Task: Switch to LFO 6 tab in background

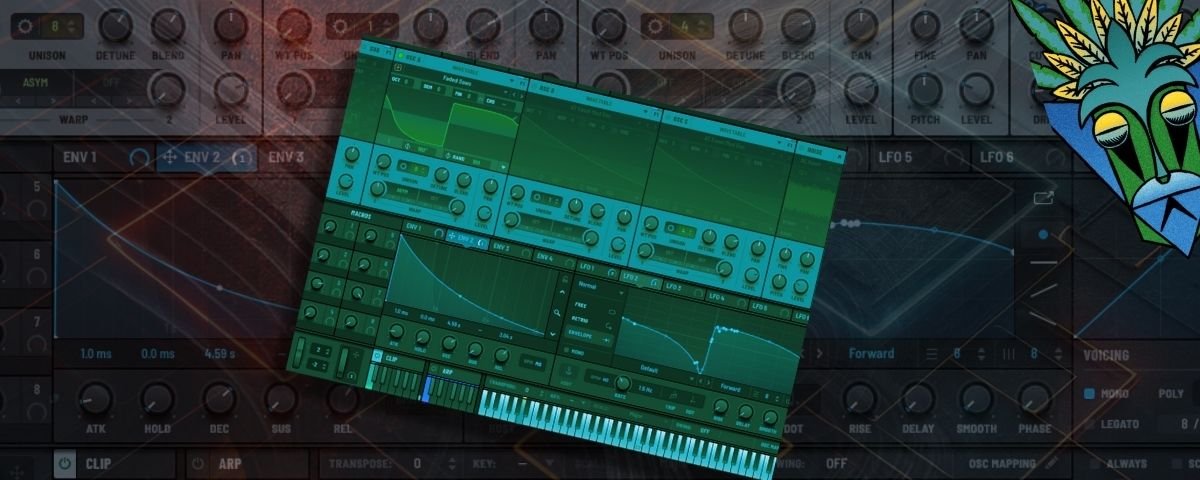Action: click(x=996, y=157)
